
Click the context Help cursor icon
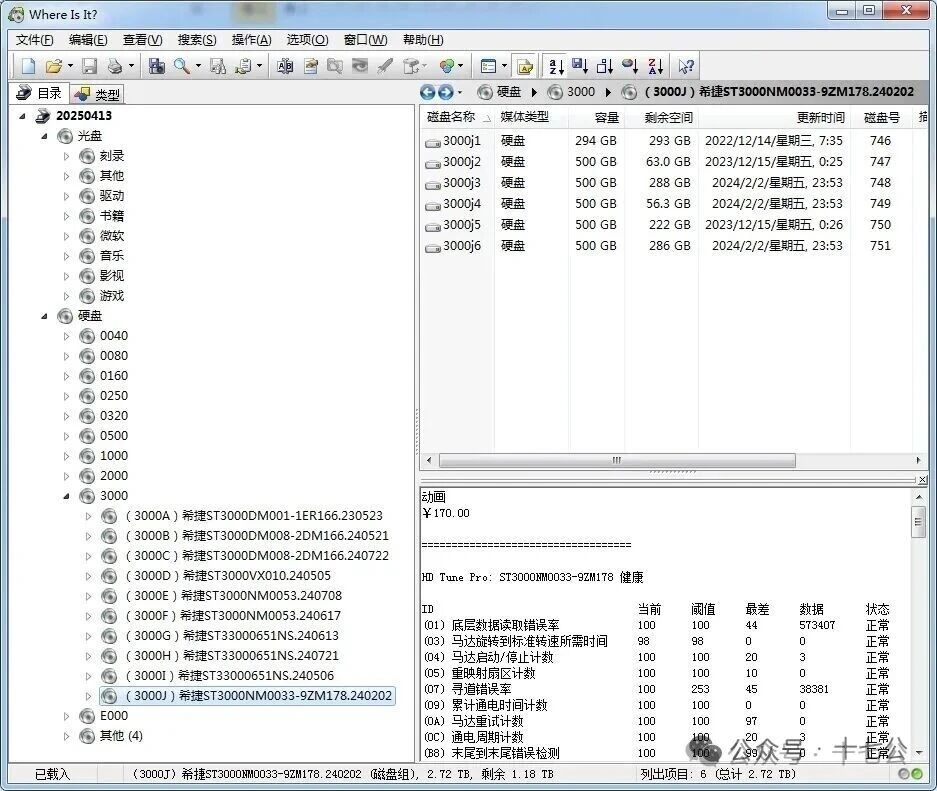pyautogui.click(x=686, y=66)
